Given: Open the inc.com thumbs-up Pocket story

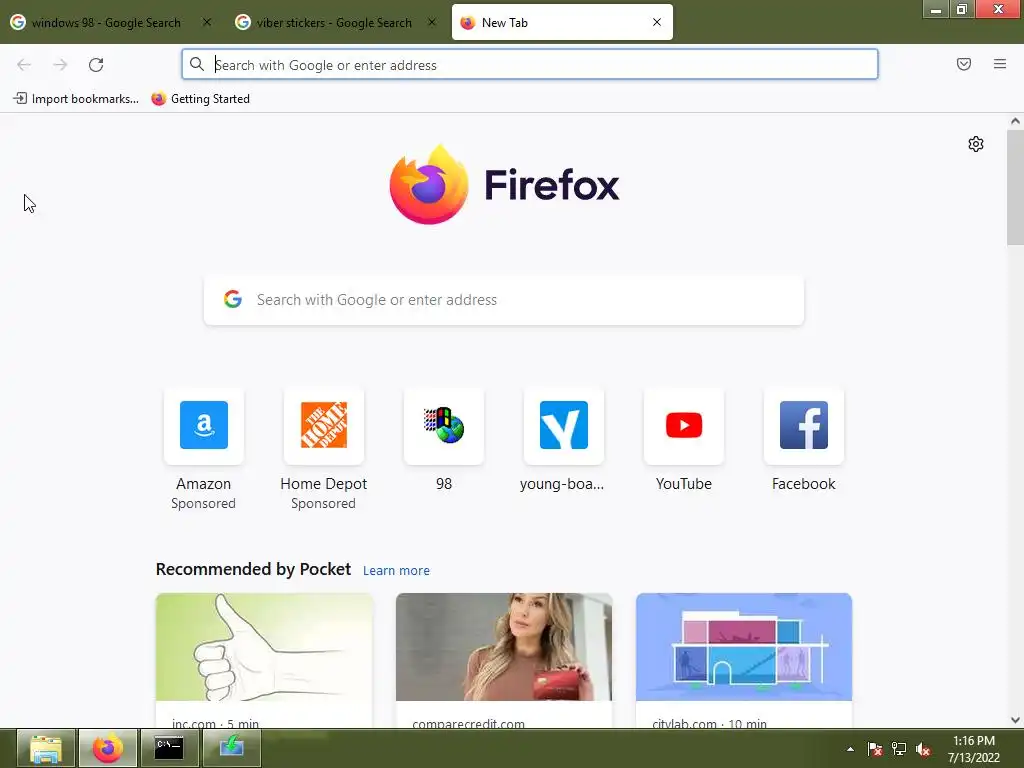Looking at the screenshot, I should pyautogui.click(x=264, y=647).
